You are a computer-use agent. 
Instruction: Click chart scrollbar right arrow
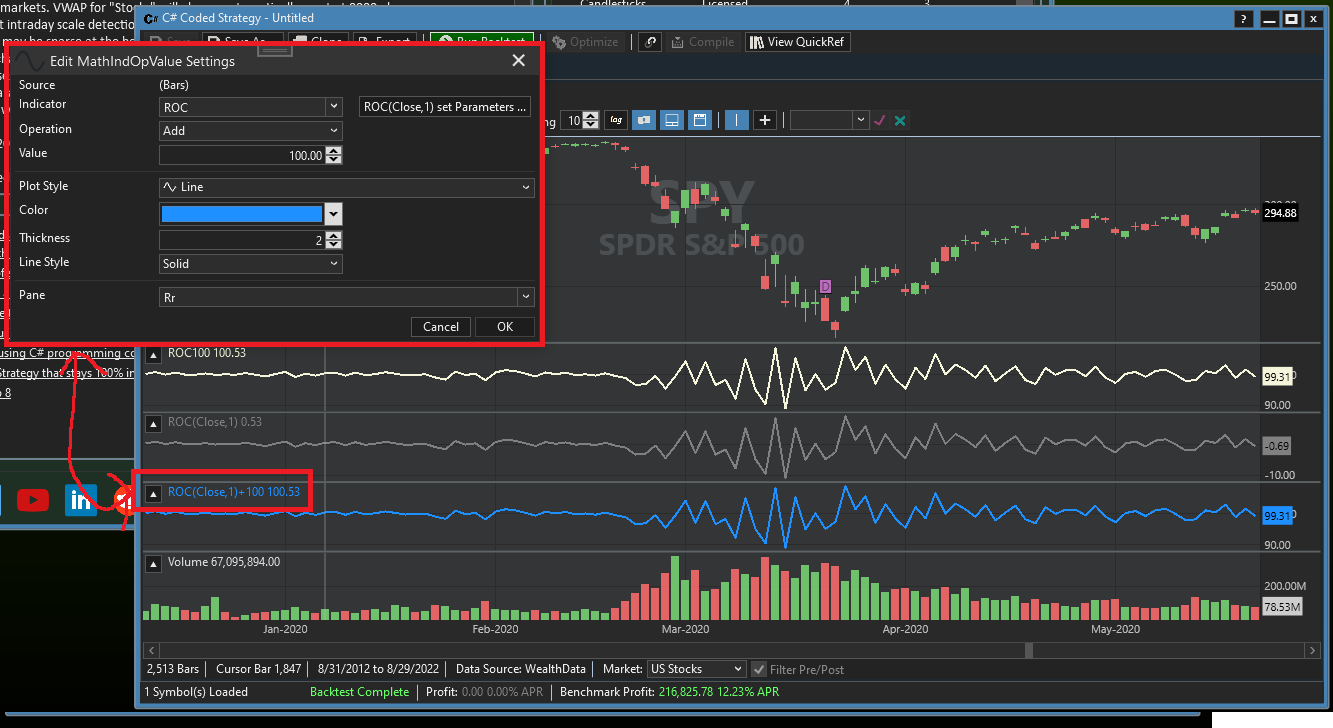pyautogui.click(x=1312, y=650)
